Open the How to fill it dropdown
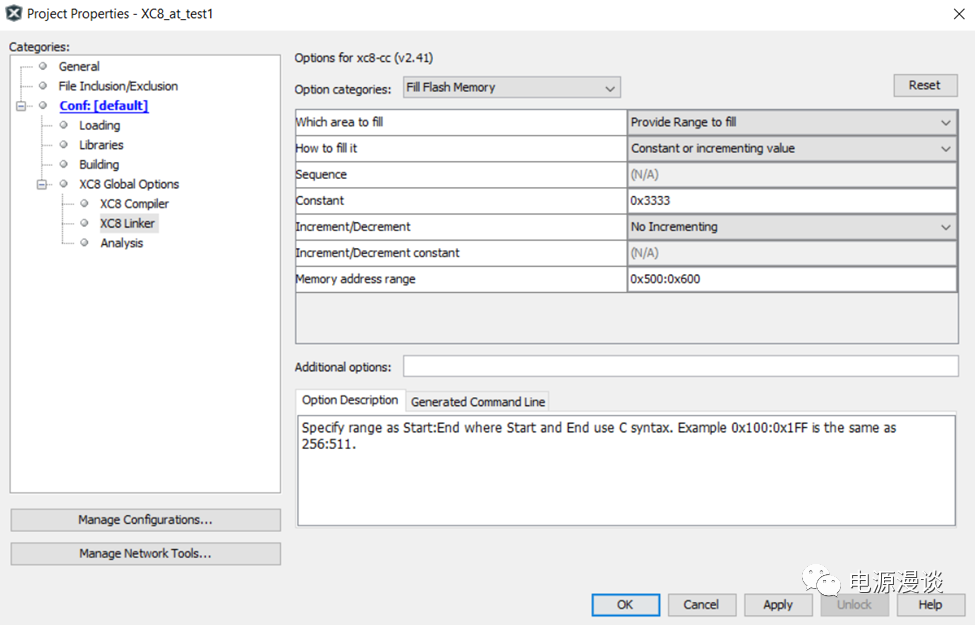Screen dimensions: 975x625 (791, 148)
